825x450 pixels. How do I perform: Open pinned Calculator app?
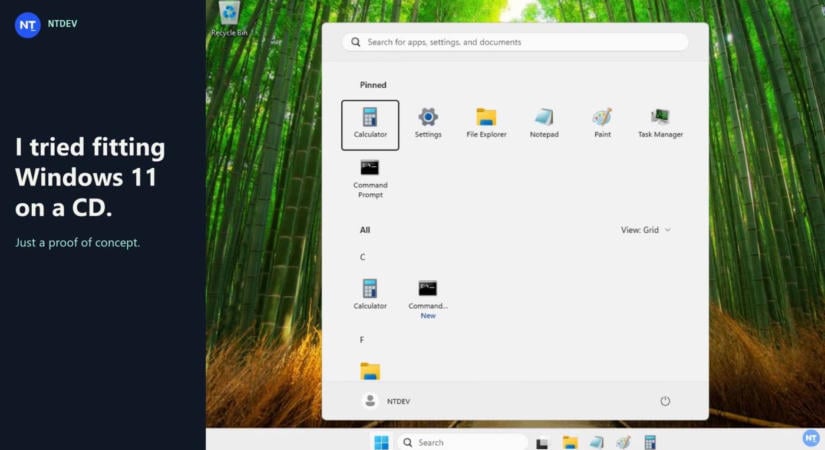(x=370, y=125)
